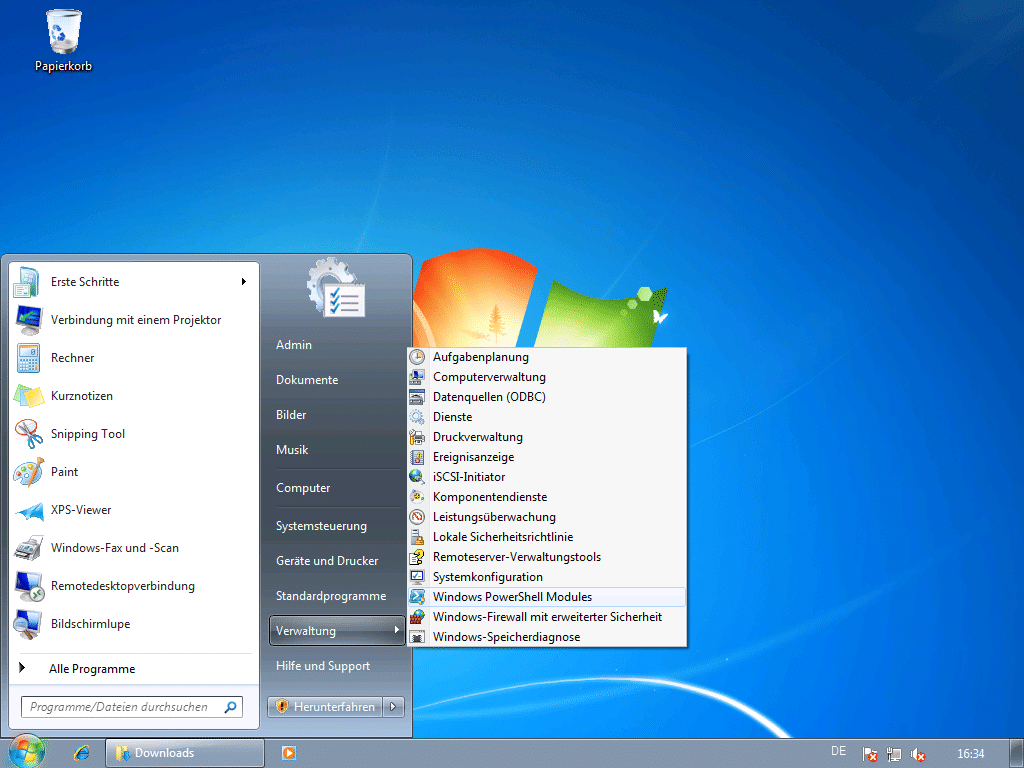This screenshot has width=1024, height=768.
Task: Click the Windows-Speicherdiagnose chip icon
Action: (417, 637)
